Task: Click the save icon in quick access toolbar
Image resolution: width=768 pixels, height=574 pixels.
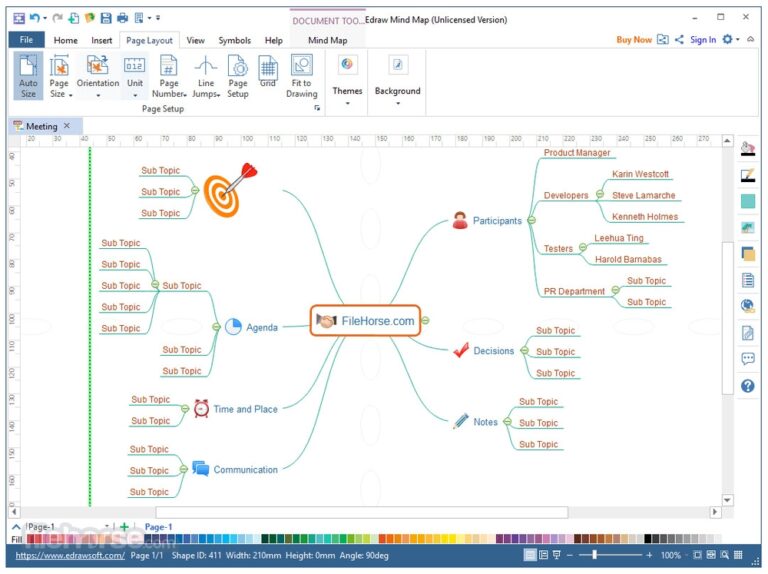Action: click(x=106, y=18)
